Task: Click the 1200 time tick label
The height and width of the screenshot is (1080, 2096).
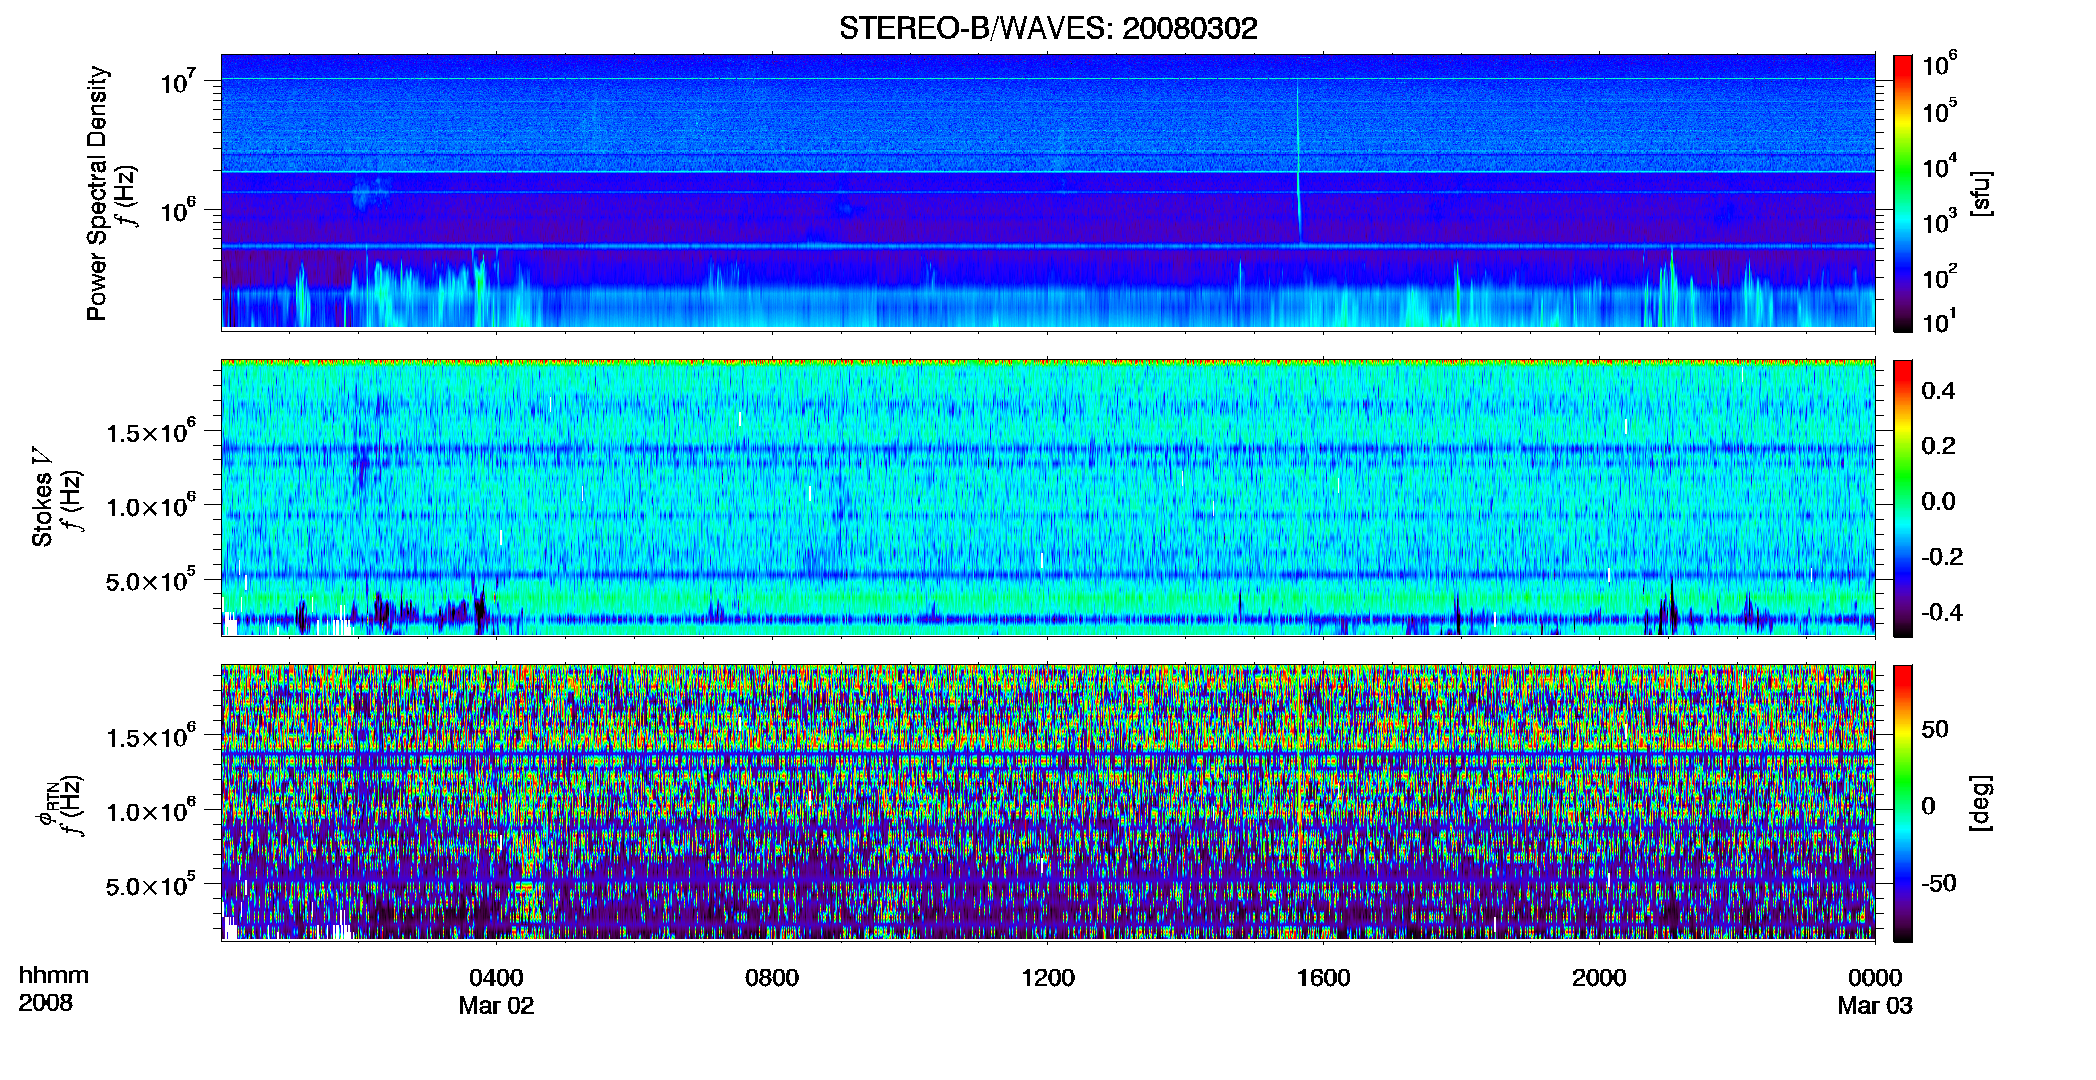Action: point(1048,977)
